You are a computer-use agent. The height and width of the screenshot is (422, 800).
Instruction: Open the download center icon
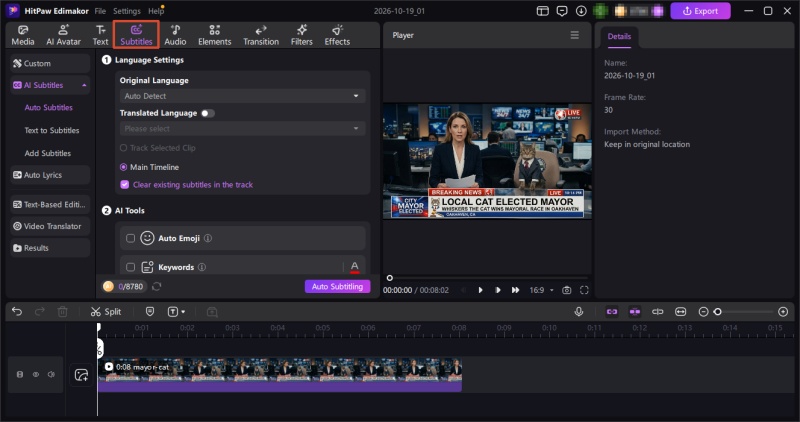tap(581, 11)
